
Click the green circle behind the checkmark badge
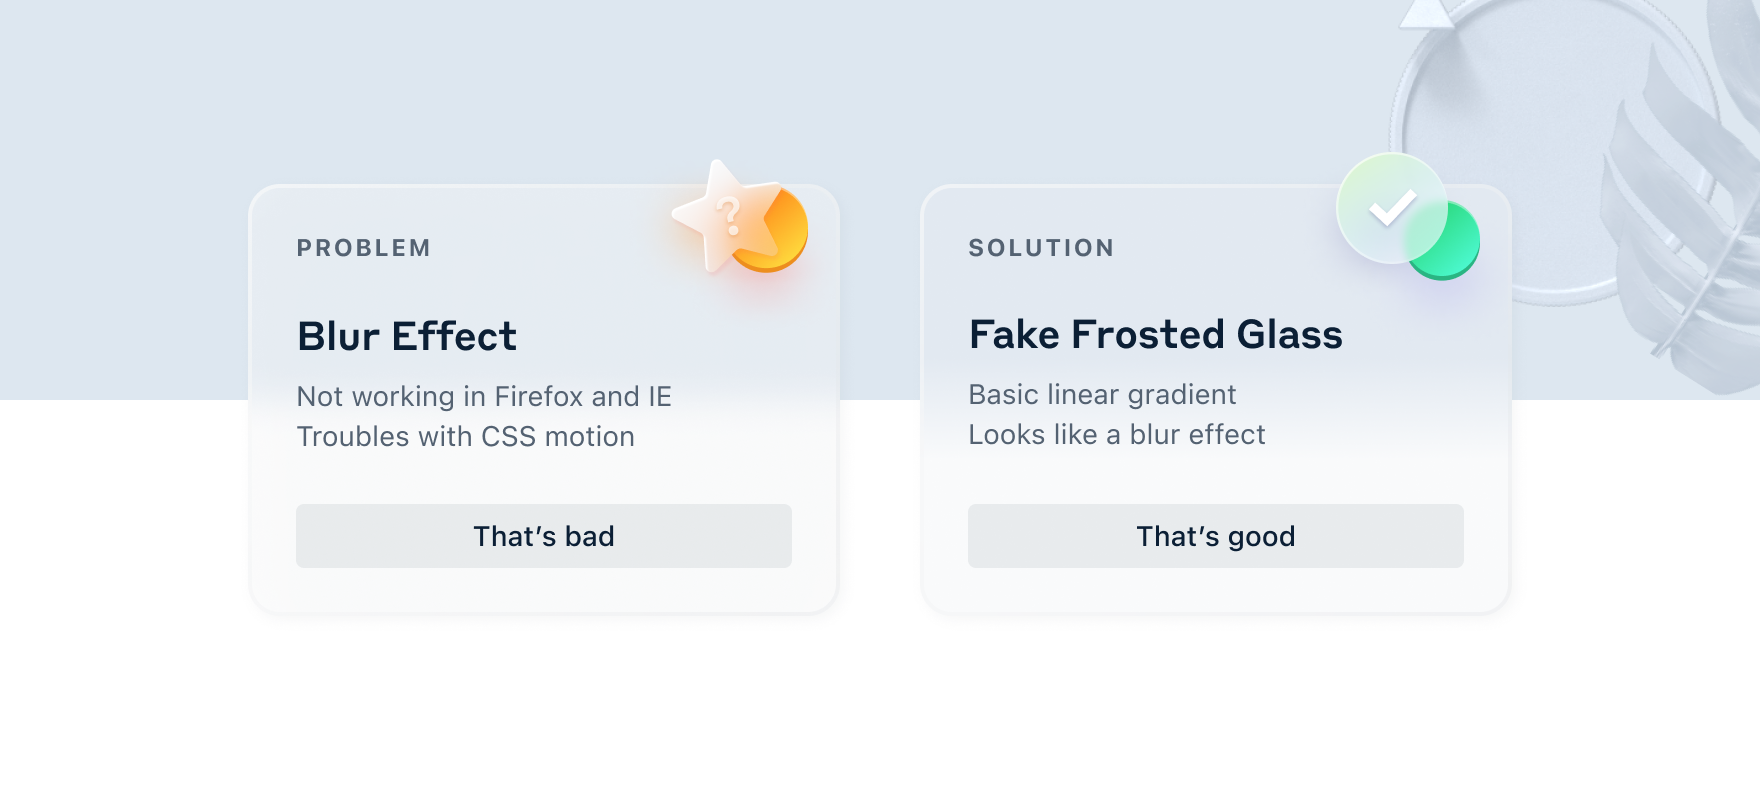click(1458, 252)
